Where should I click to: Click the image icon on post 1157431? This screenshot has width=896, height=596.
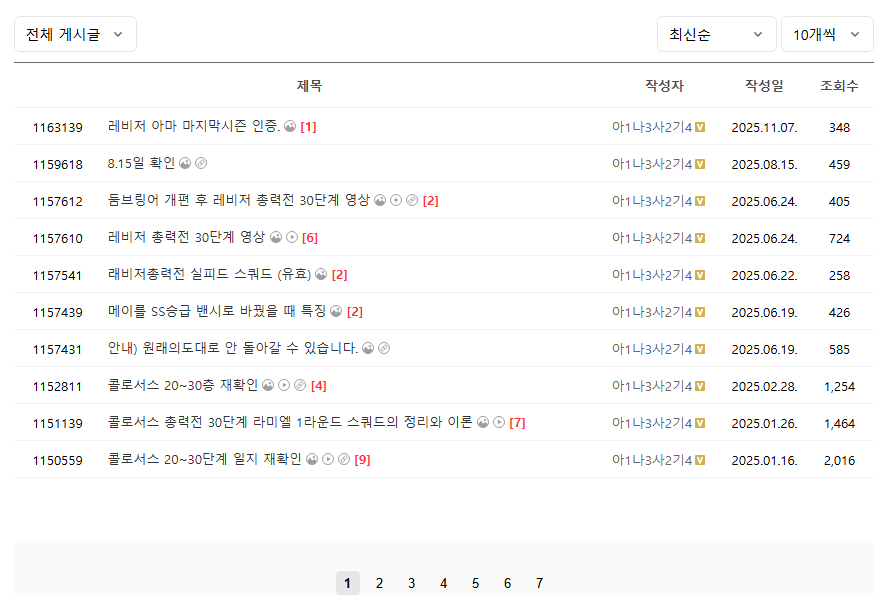point(368,348)
